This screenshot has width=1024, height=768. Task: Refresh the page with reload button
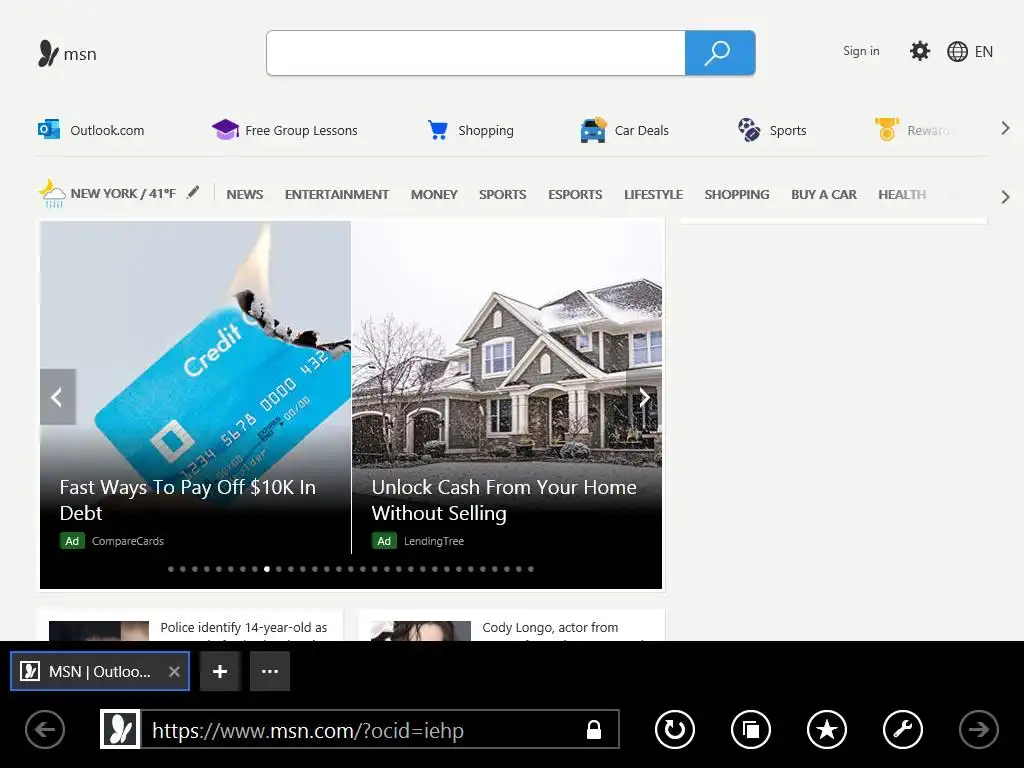coord(675,729)
